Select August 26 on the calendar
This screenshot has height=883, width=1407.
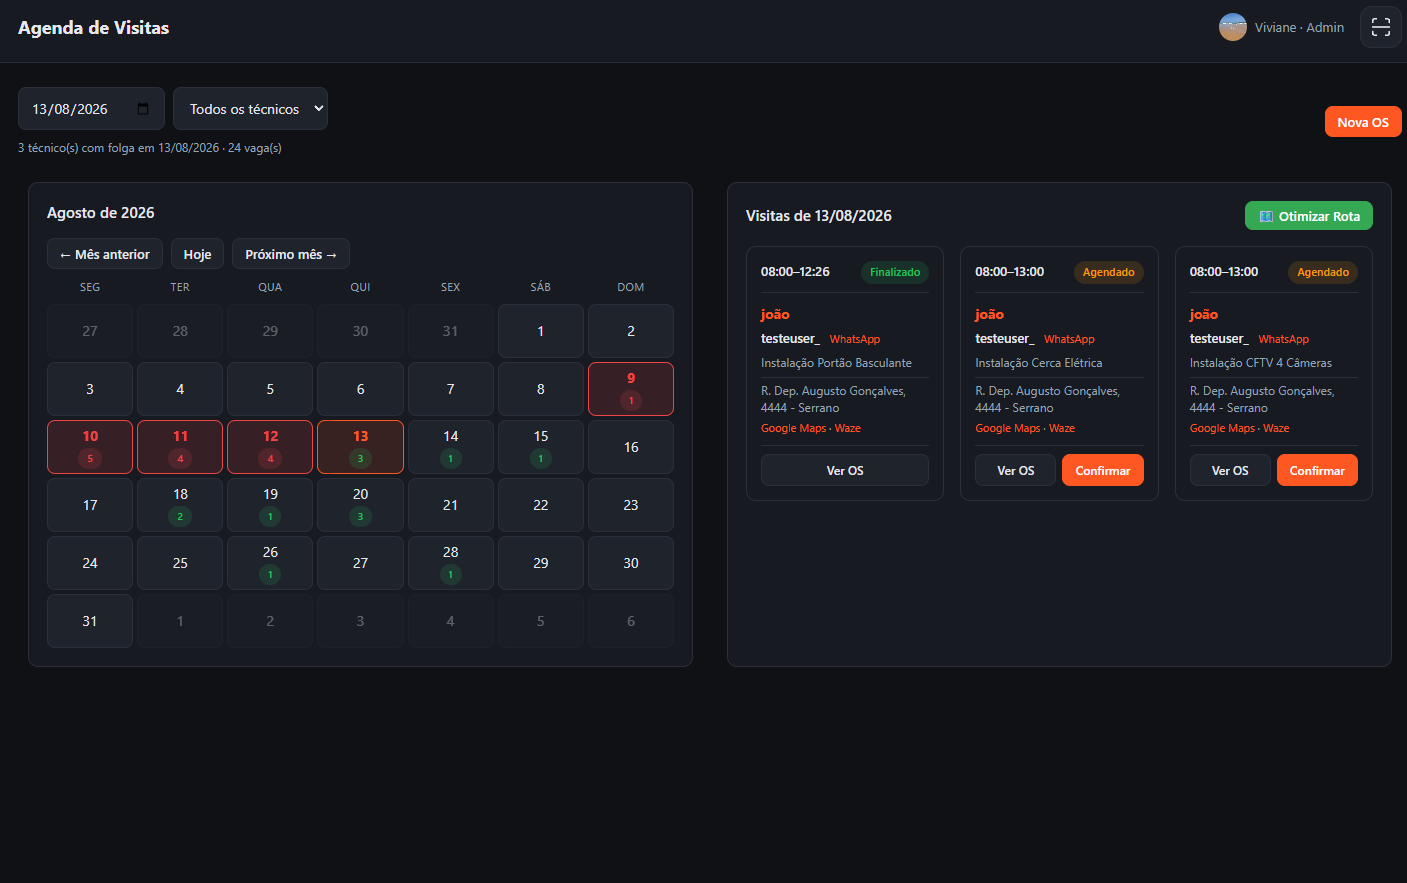click(270, 563)
